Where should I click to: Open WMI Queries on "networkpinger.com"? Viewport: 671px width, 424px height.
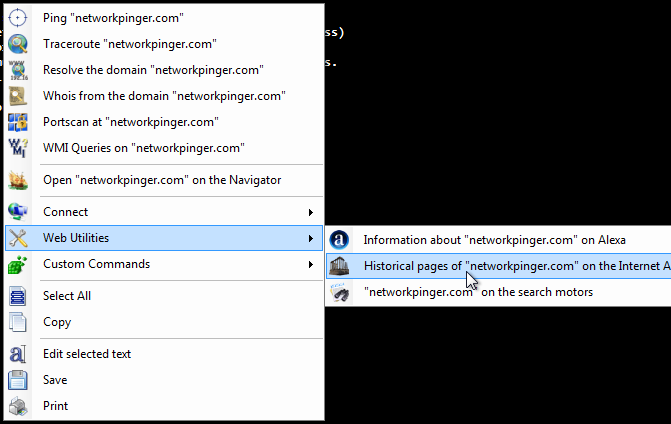tap(164, 148)
